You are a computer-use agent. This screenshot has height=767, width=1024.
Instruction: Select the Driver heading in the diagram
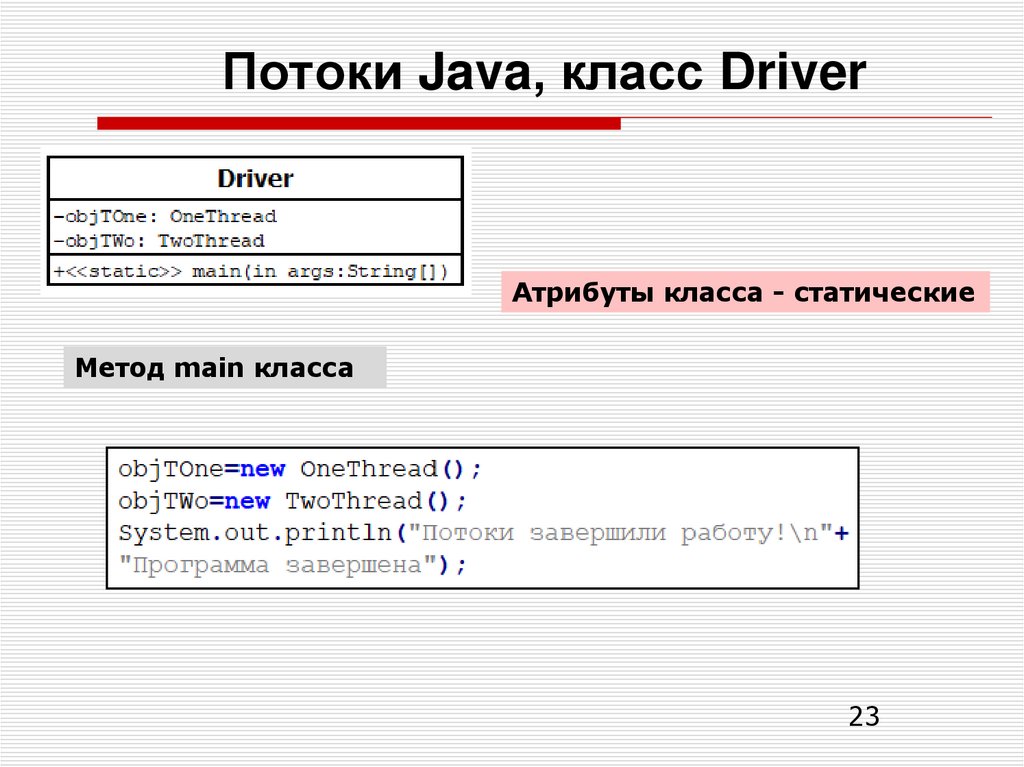(254, 178)
